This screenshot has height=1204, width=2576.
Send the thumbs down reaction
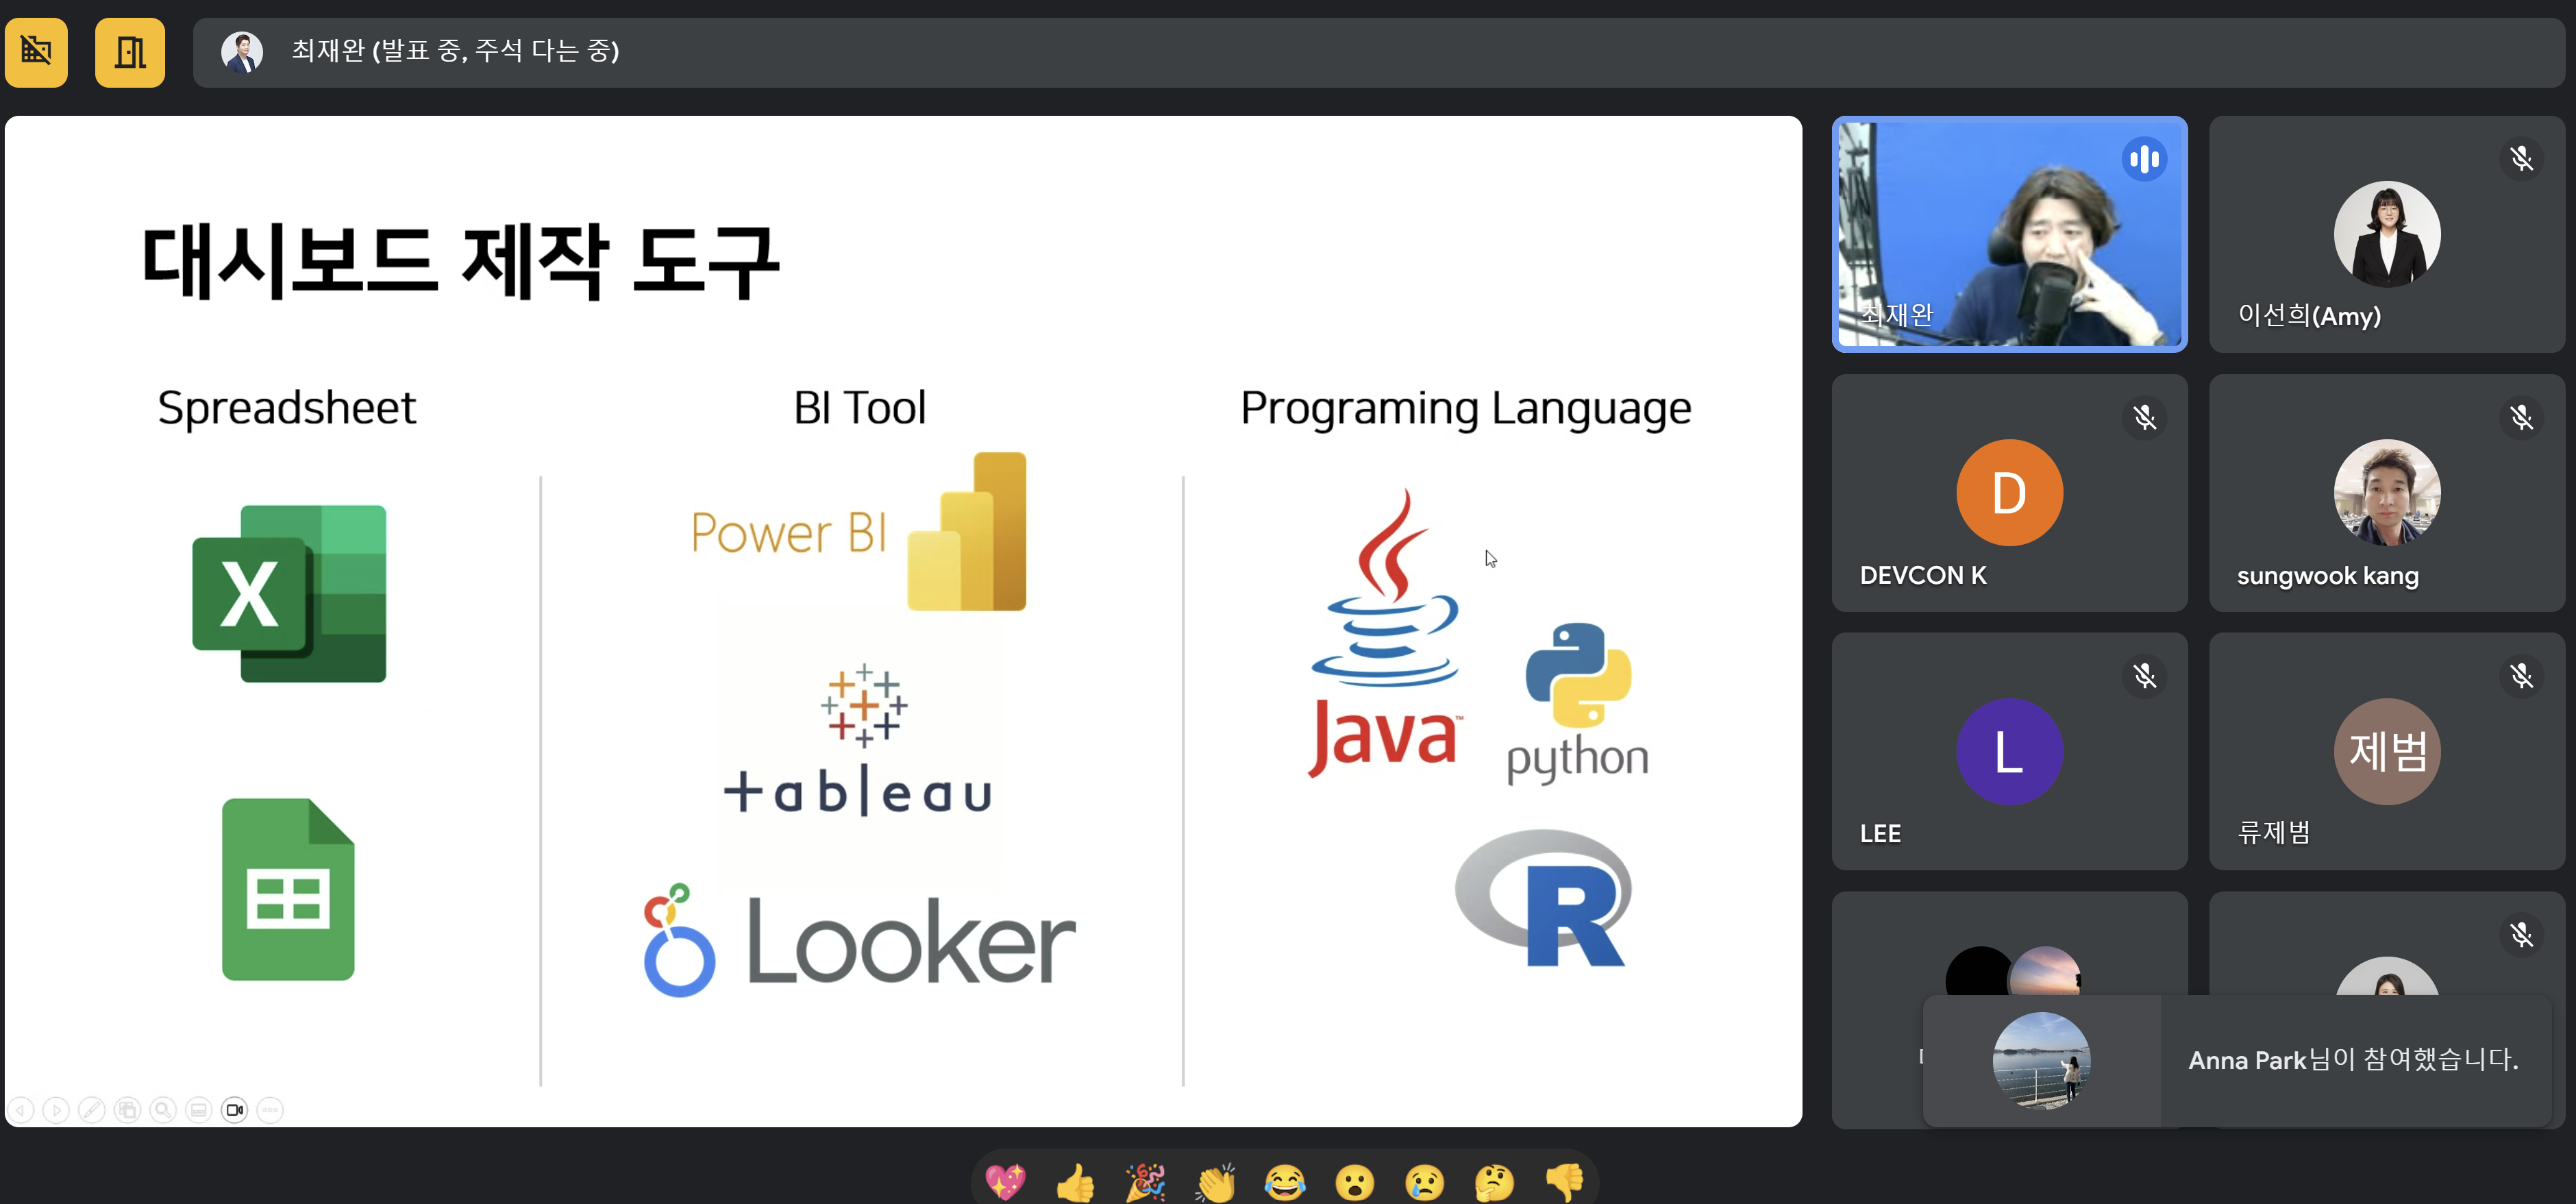click(x=1564, y=1182)
